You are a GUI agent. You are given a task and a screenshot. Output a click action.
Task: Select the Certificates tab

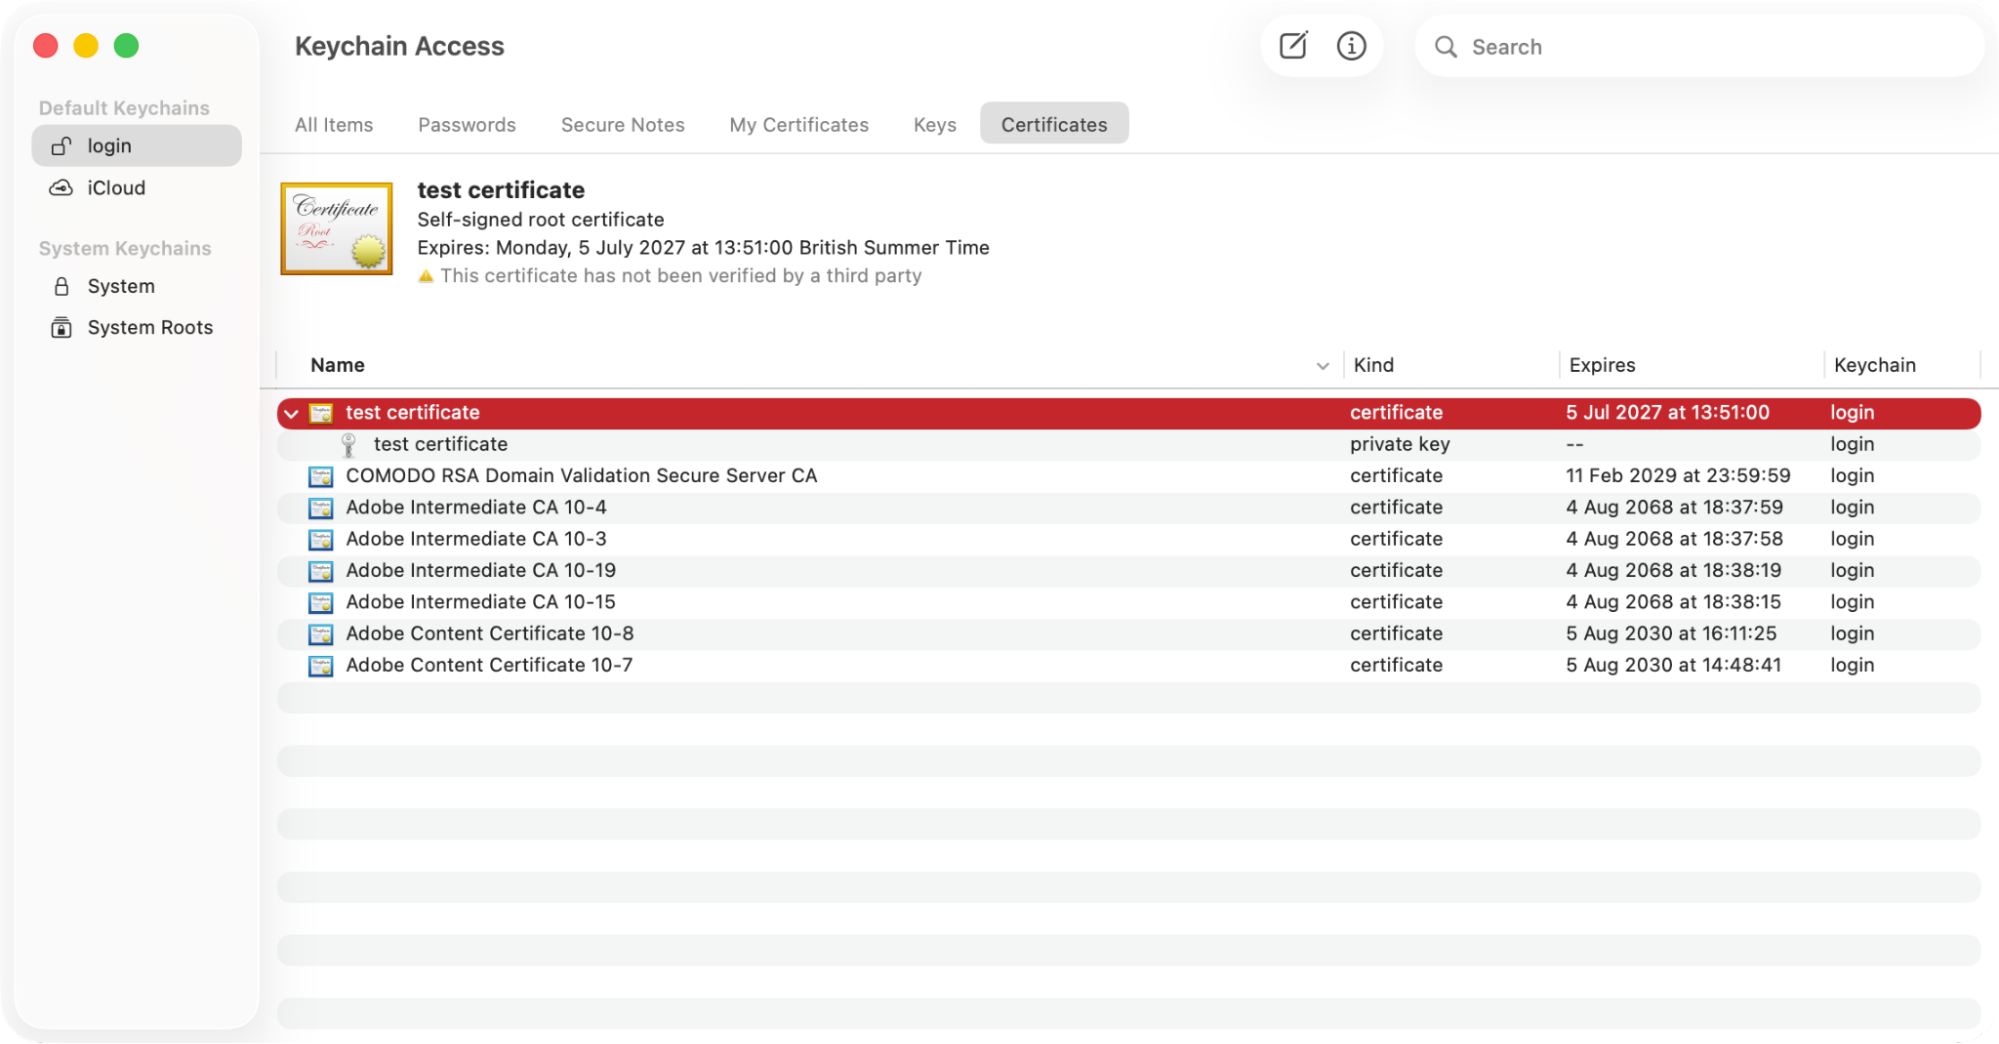point(1054,124)
